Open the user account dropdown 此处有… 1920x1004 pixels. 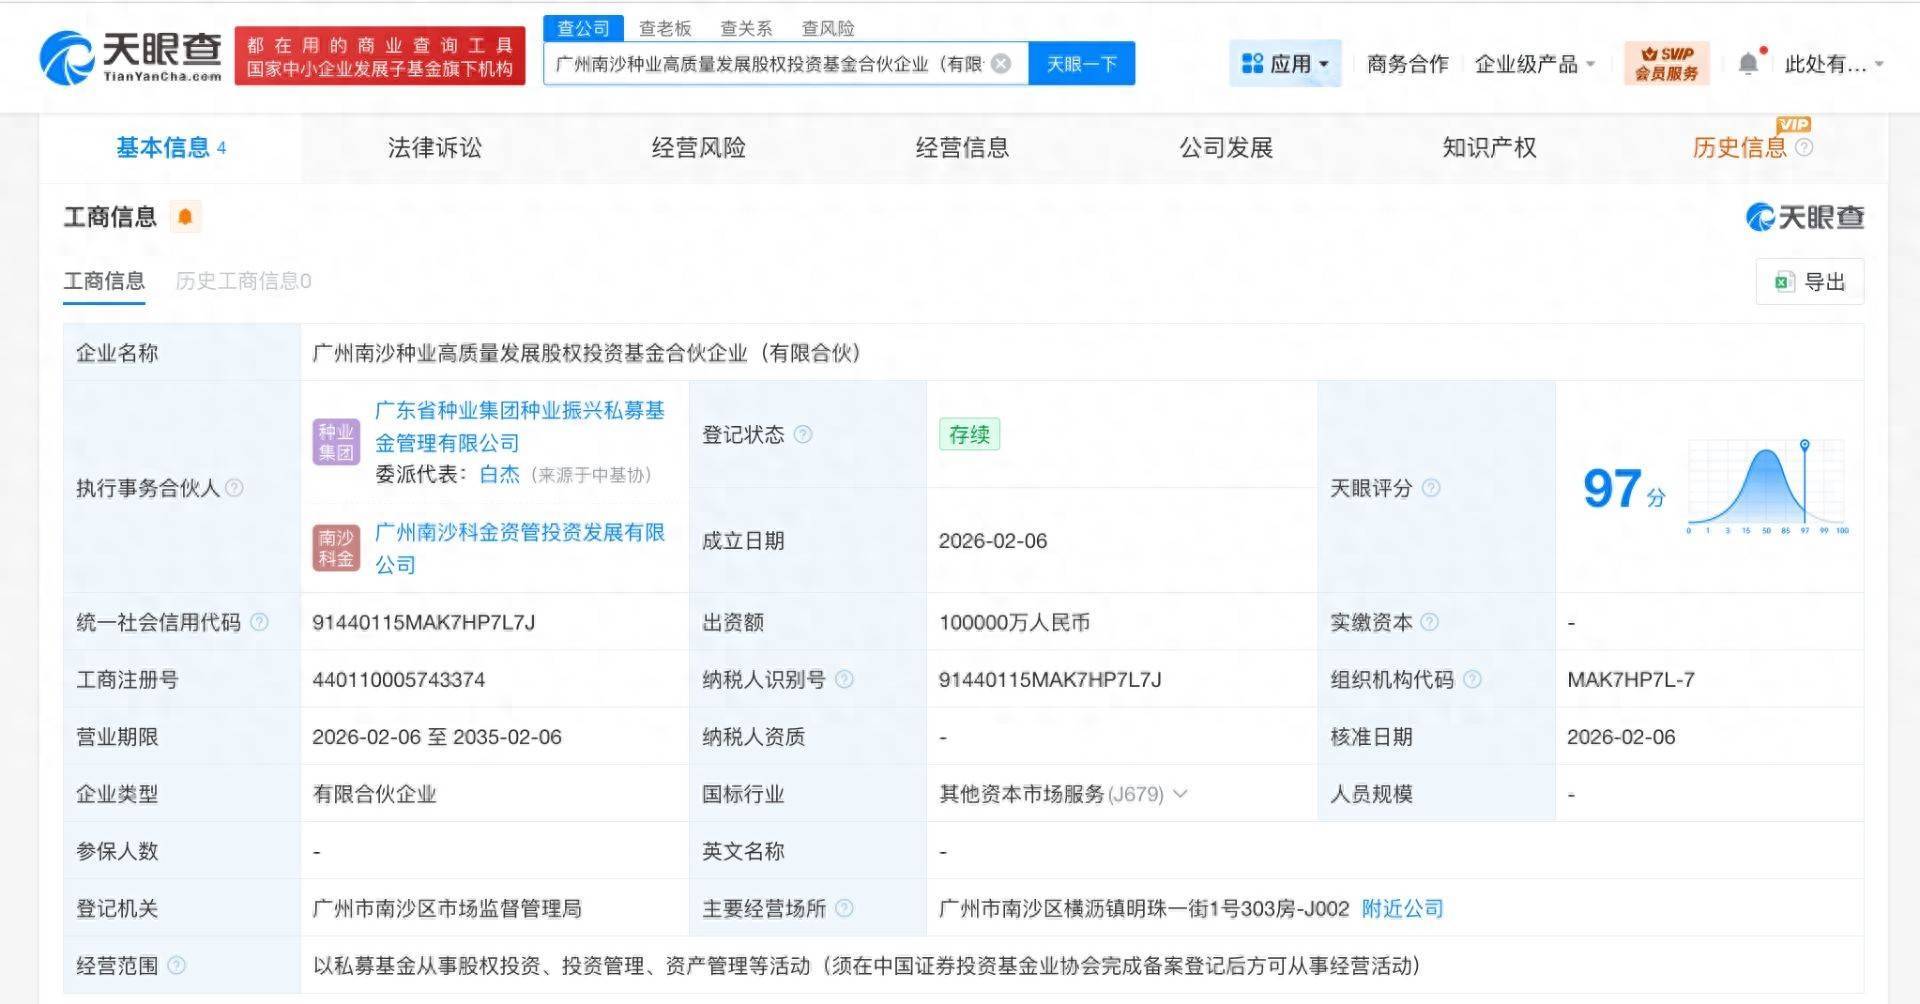point(1833,64)
